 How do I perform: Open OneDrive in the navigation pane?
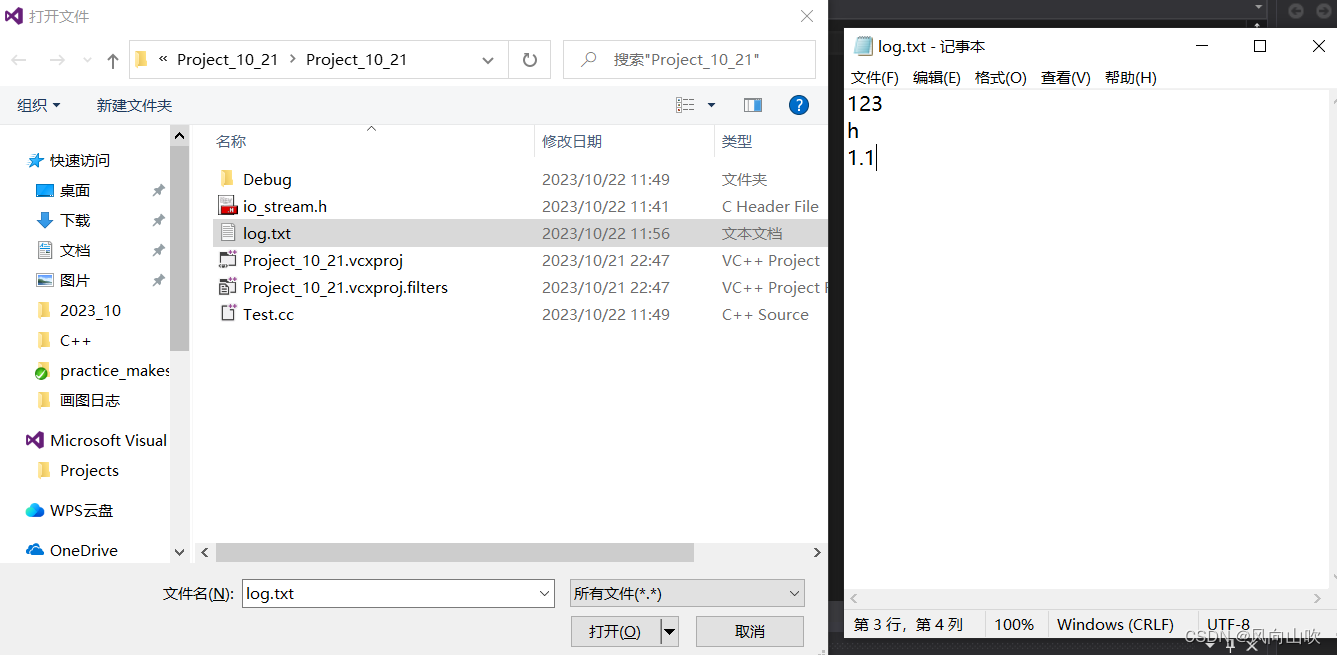point(84,550)
